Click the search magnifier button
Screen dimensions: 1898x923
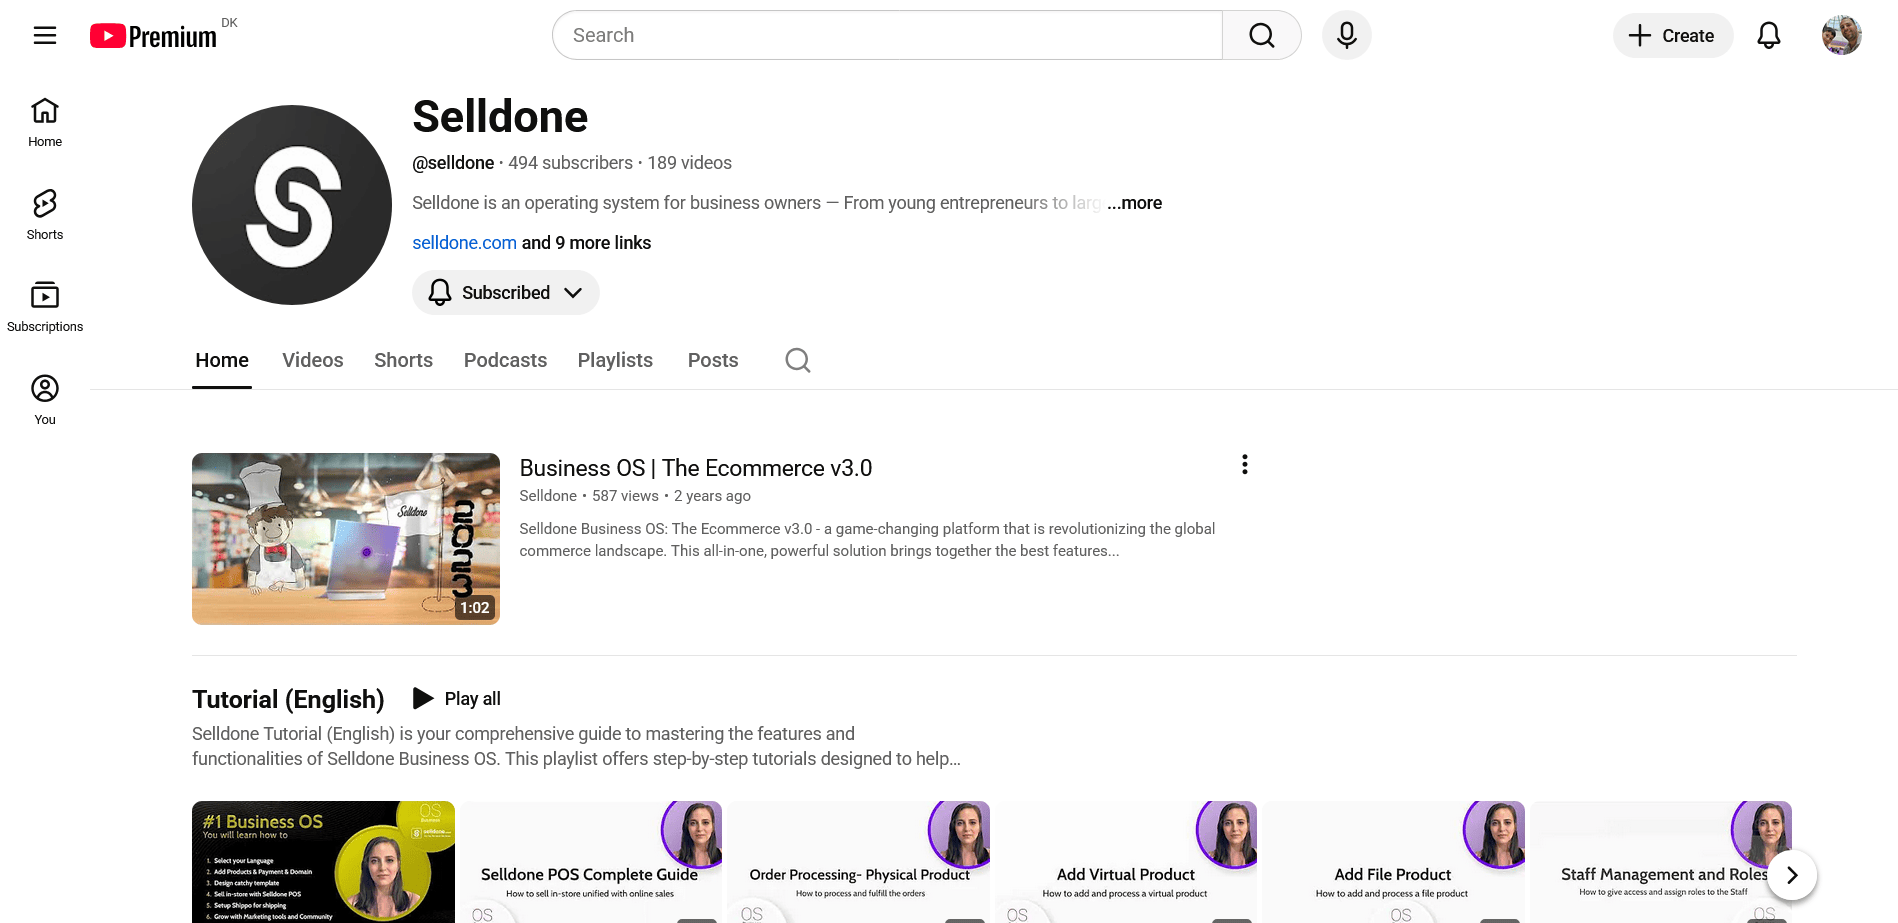coord(1261,35)
